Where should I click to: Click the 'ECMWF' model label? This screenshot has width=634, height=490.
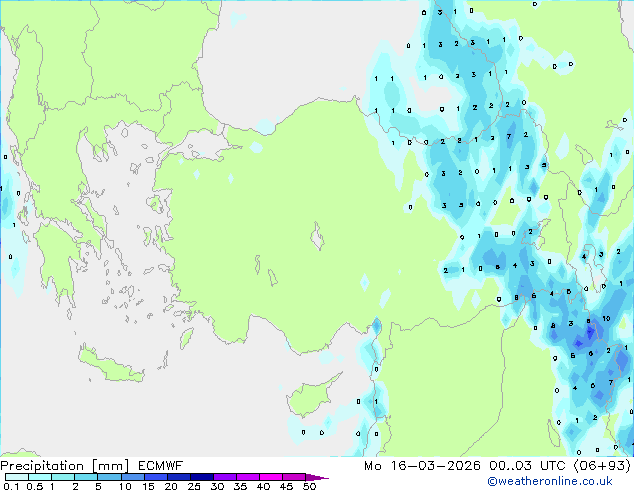[x=161, y=466]
